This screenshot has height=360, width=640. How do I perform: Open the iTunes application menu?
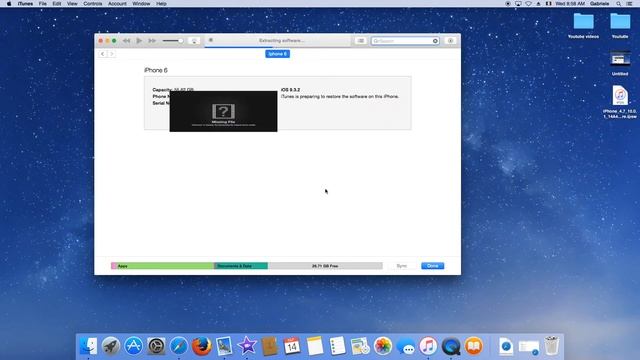click(x=25, y=4)
